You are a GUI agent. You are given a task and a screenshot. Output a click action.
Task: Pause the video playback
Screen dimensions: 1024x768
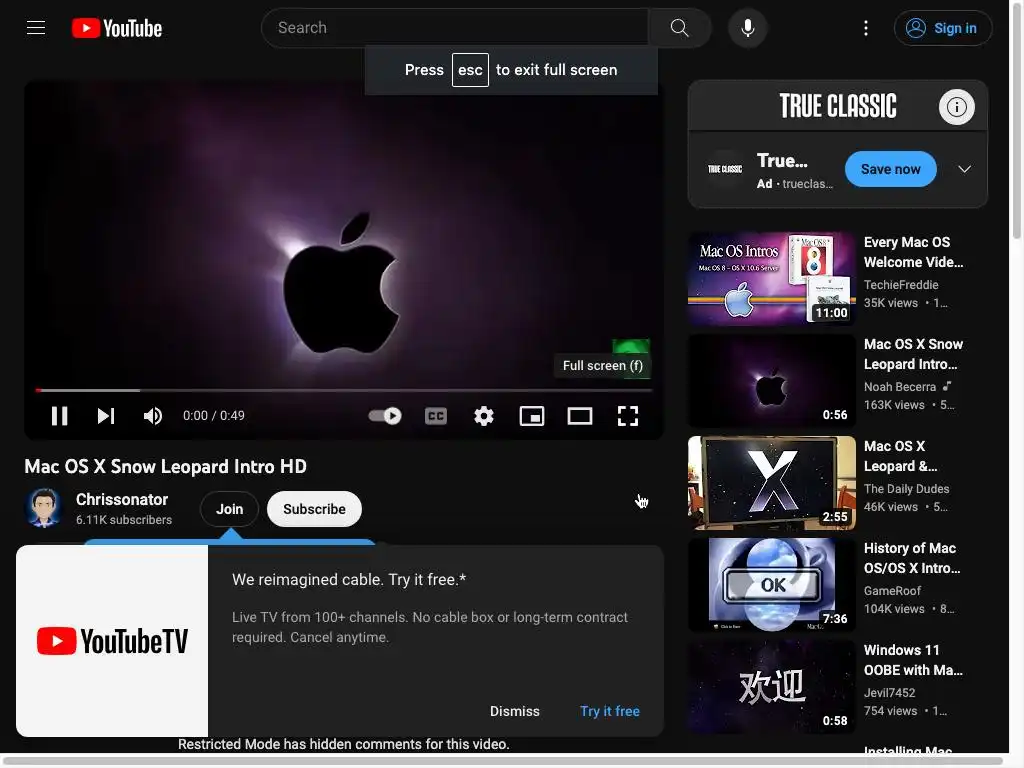59,416
